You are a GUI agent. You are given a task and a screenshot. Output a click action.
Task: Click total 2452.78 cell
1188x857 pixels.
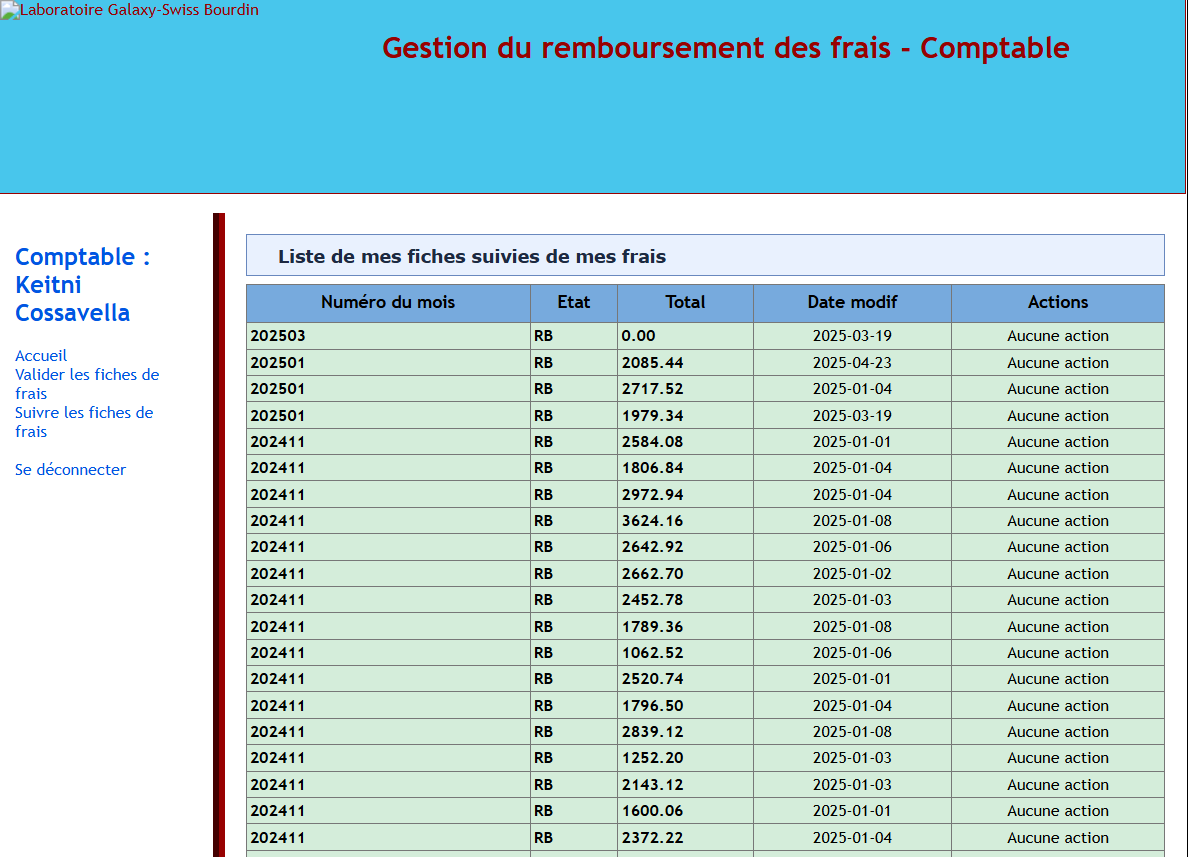pos(686,599)
